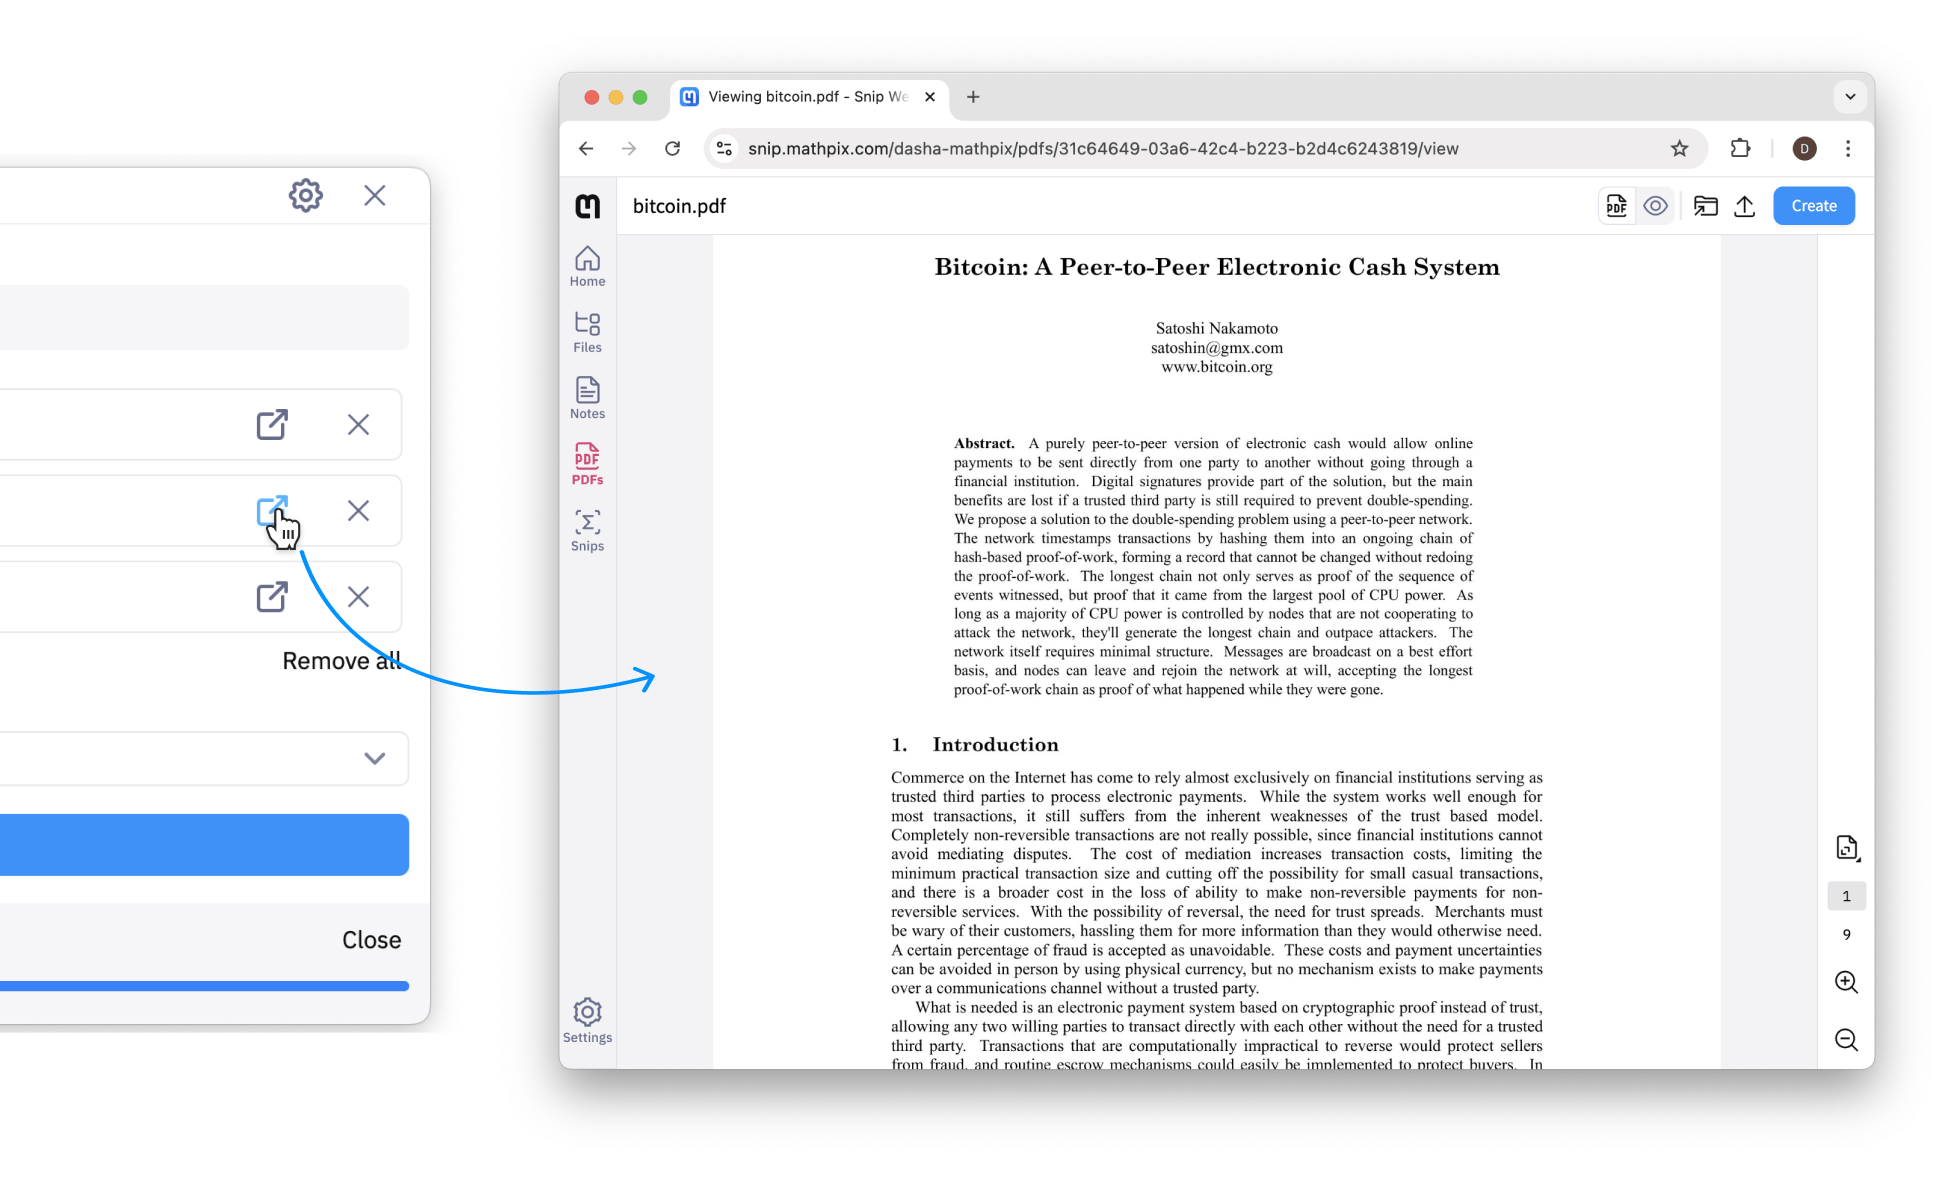Screen dimensions: 1942x1185
Task: Zoom in on the document
Action: (x=1847, y=982)
